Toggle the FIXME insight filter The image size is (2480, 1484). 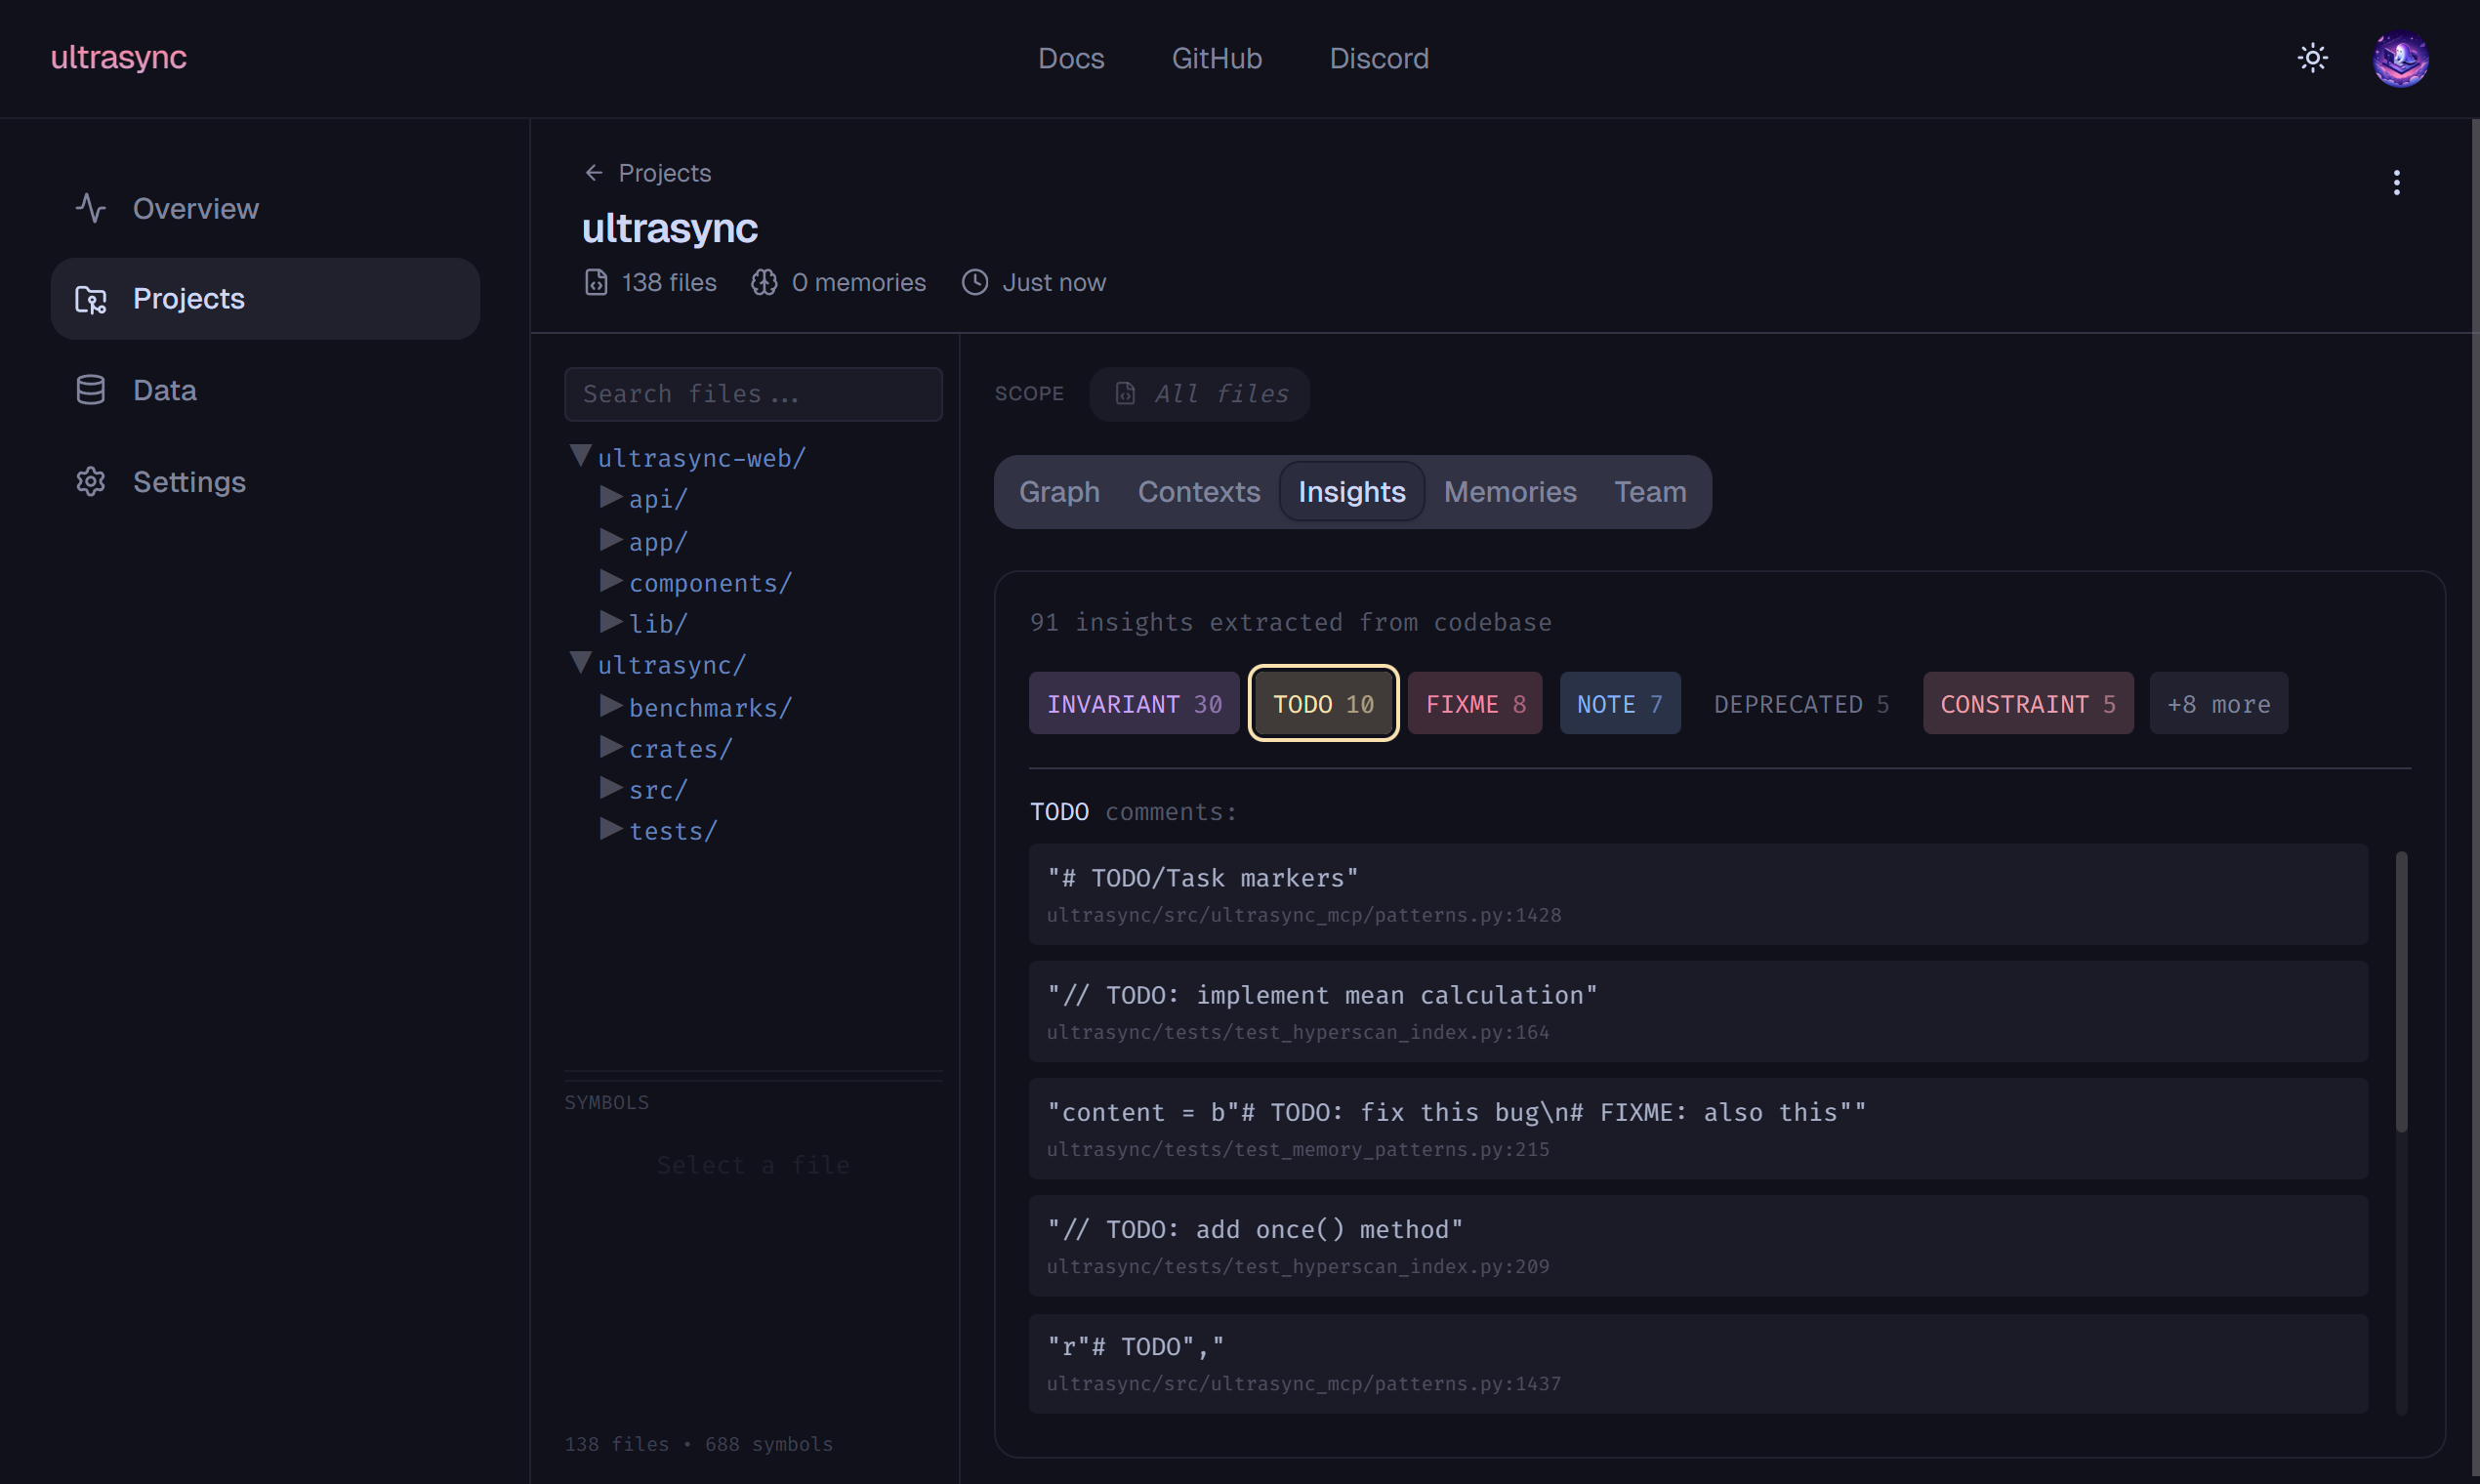[1474, 704]
